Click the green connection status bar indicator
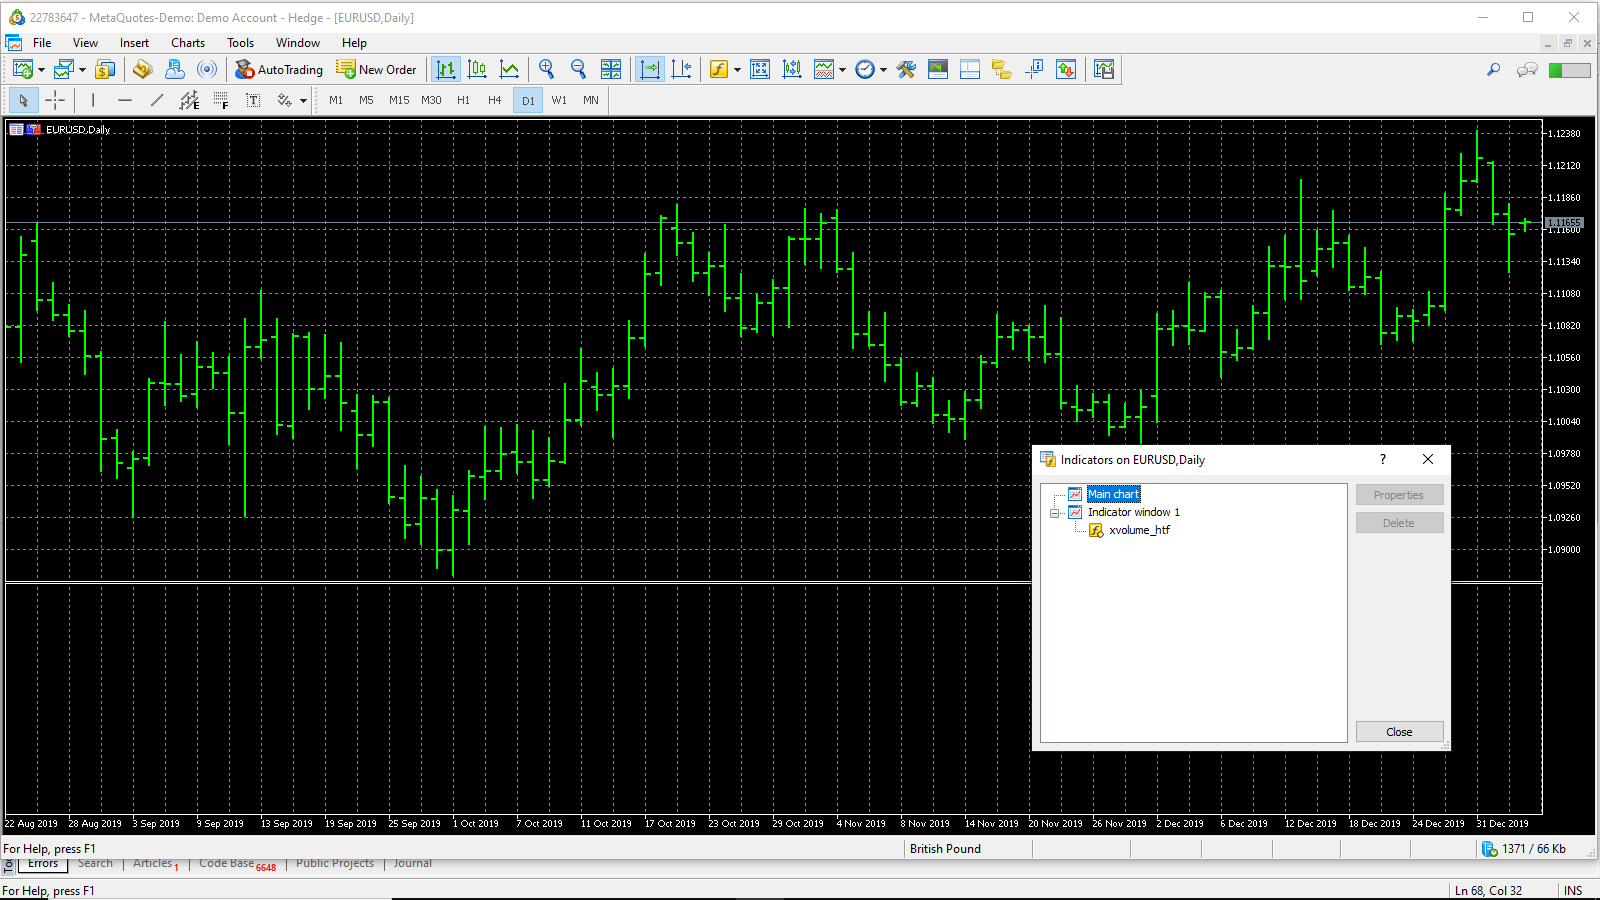Image resolution: width=1600 pixels, height=900 pixels. [1569, 70]
